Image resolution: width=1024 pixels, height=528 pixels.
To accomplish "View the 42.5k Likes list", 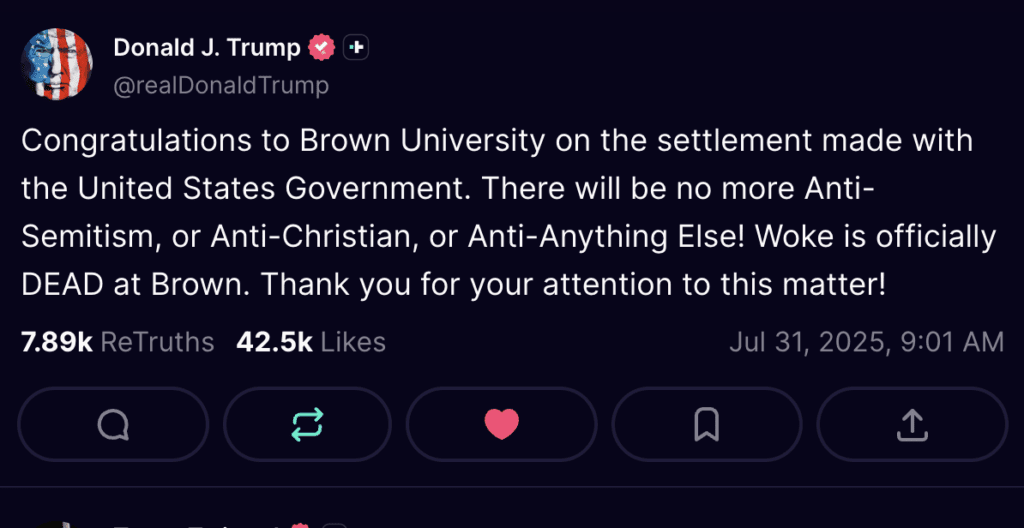I will 311,342.
